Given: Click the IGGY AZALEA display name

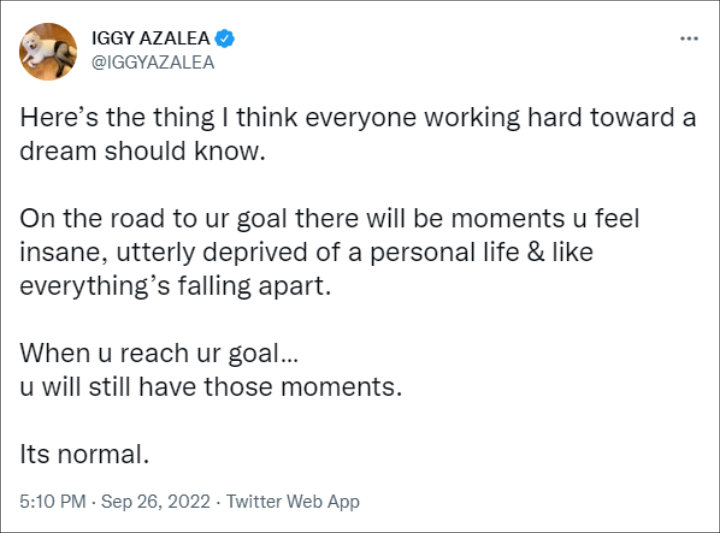Looking at the screenshot, I should (151, 38).
